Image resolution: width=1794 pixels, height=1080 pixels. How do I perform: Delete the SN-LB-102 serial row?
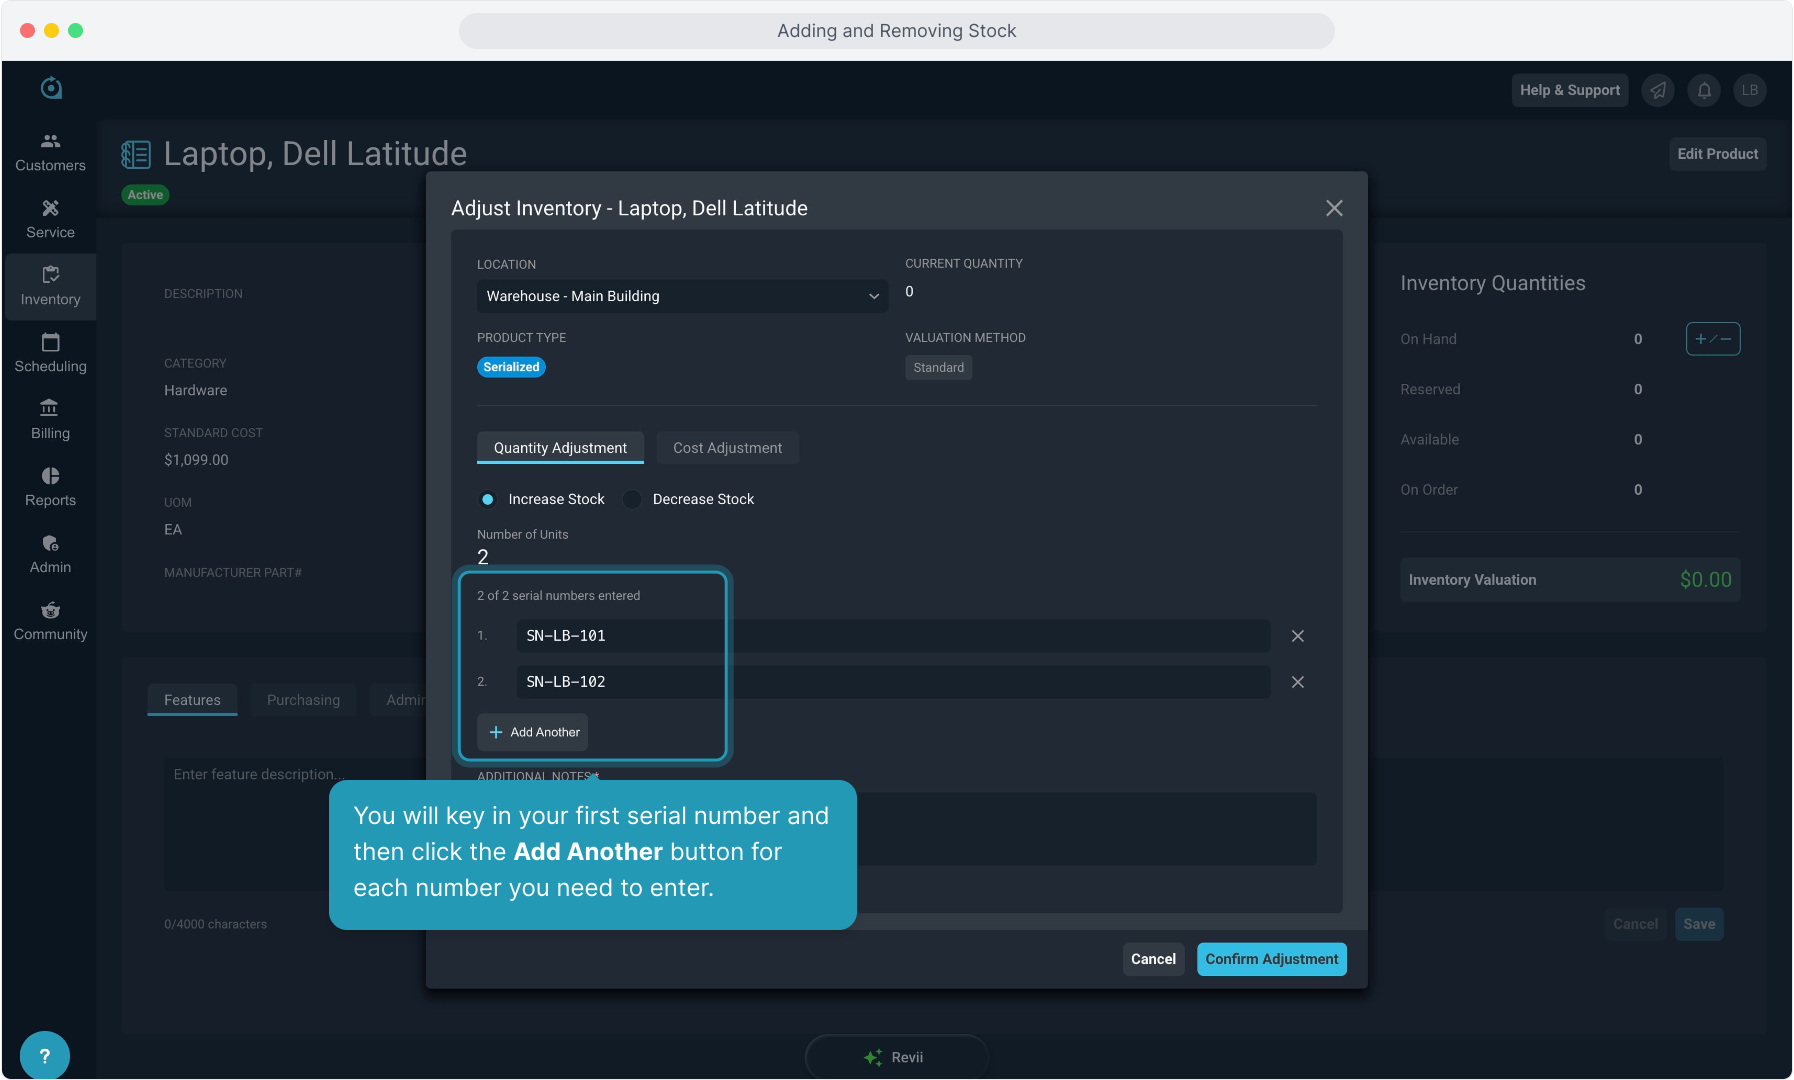tap(1297, 682)
